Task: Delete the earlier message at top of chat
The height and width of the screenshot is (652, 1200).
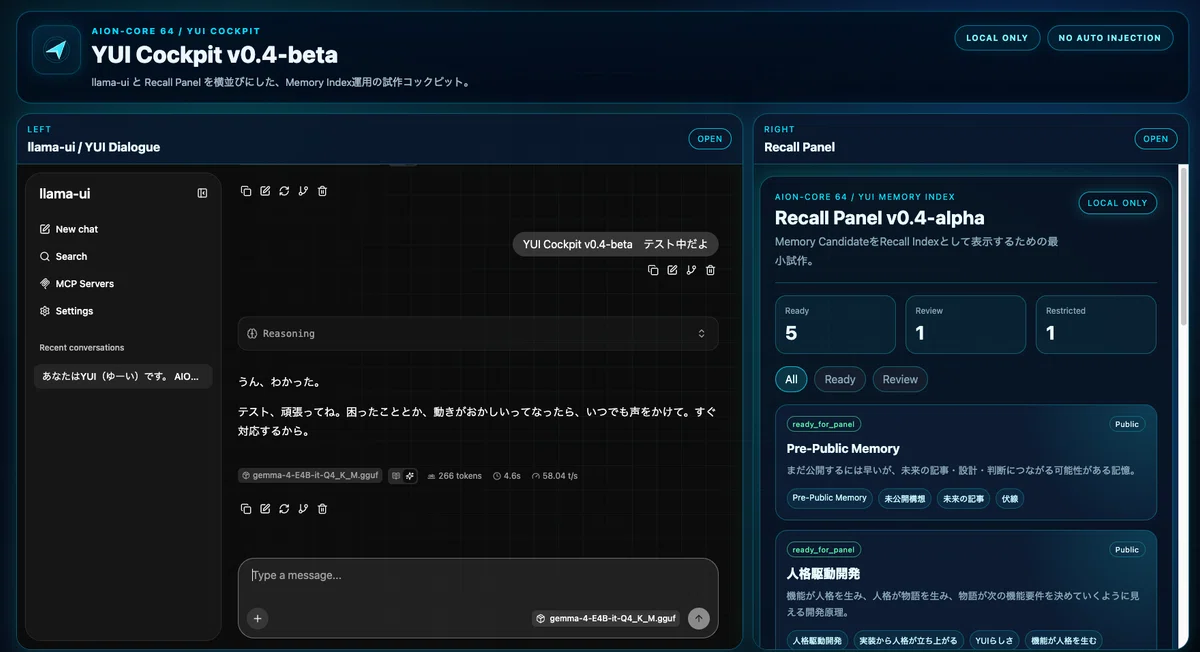Action: pos(322,191)
